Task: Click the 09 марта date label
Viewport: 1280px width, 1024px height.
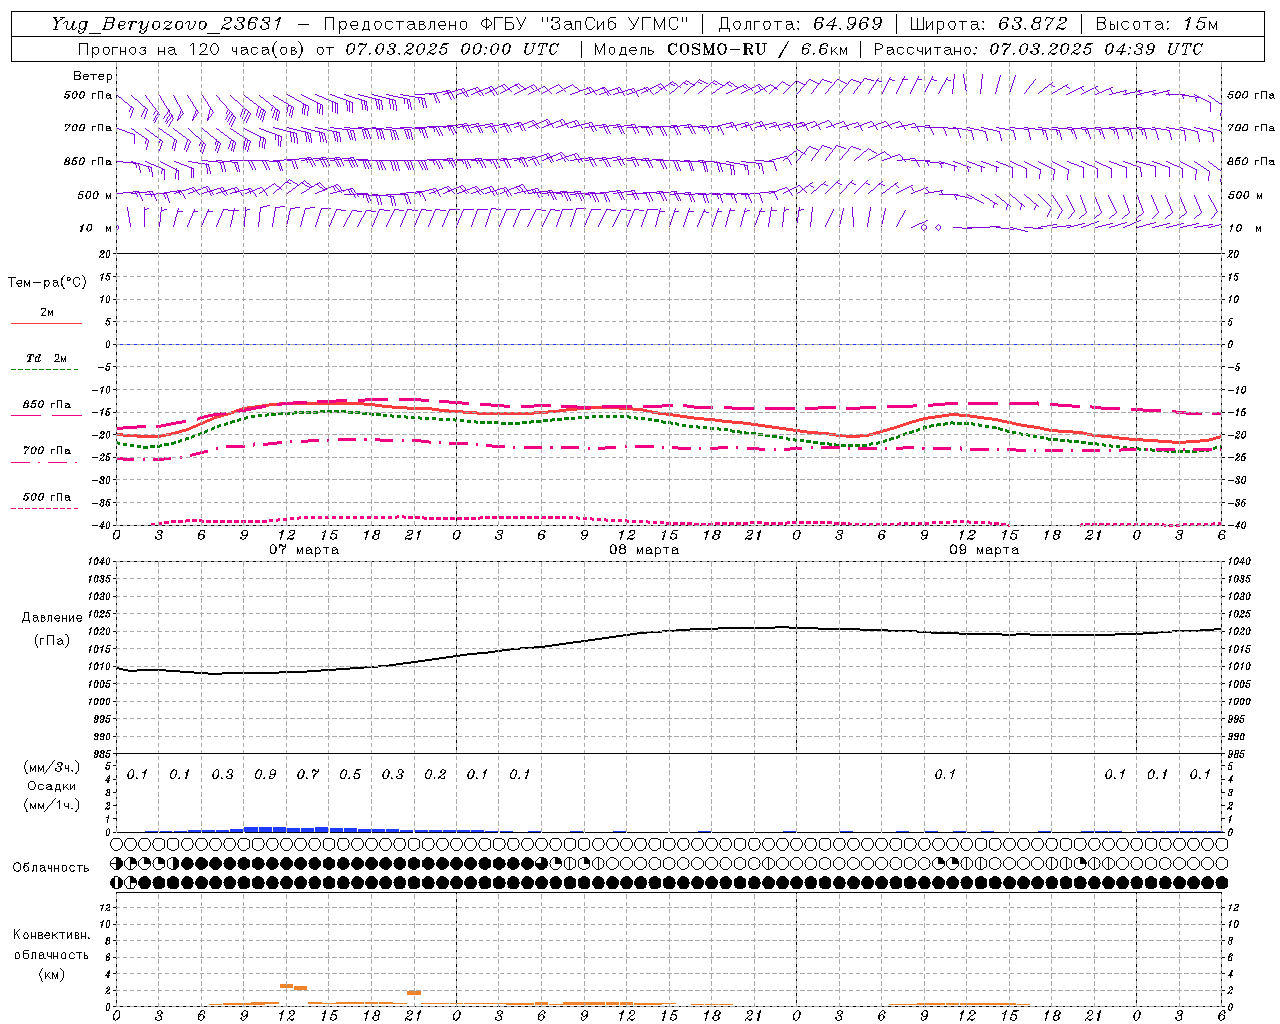Action: pyautogui.click(x=984, y=550)
